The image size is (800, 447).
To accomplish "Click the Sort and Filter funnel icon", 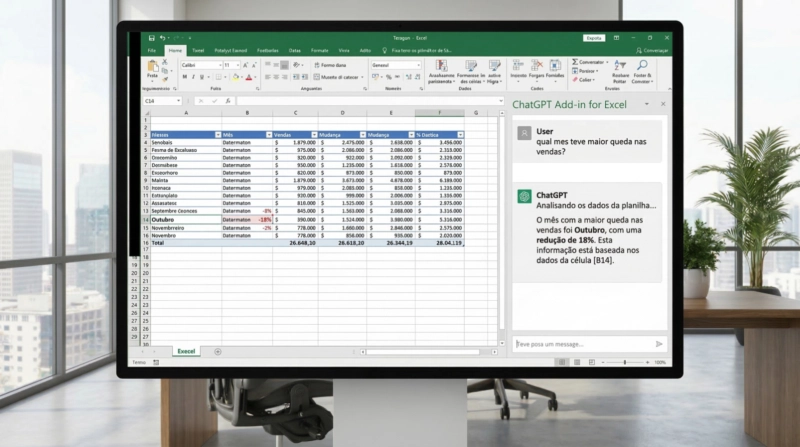I will pos(620,65).
